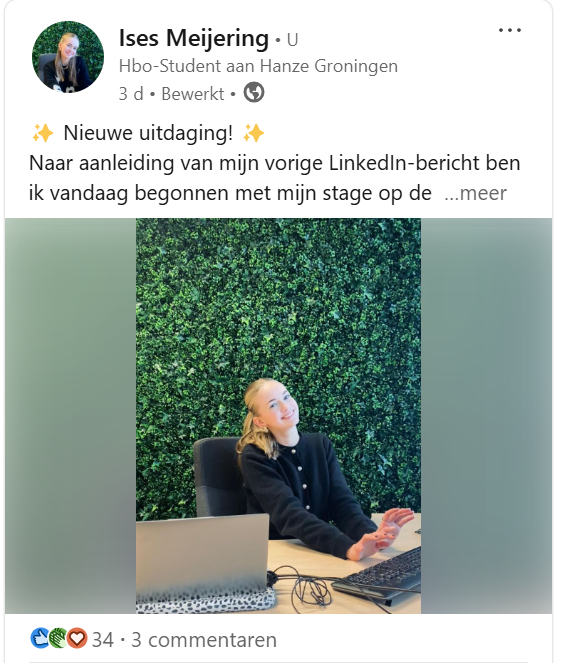The image size is (561, 663).
Task: Open the woman-at-desk post photo
Action: pyautogui.click(x=278, y=416)
